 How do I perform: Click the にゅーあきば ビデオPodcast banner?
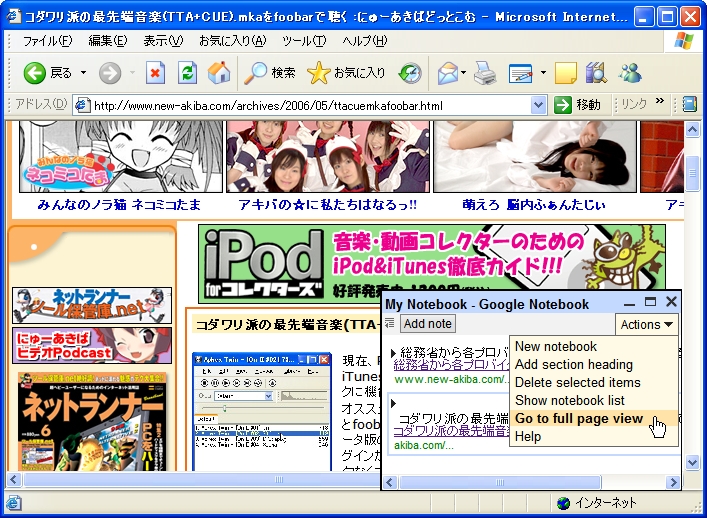tap(92, 345)
